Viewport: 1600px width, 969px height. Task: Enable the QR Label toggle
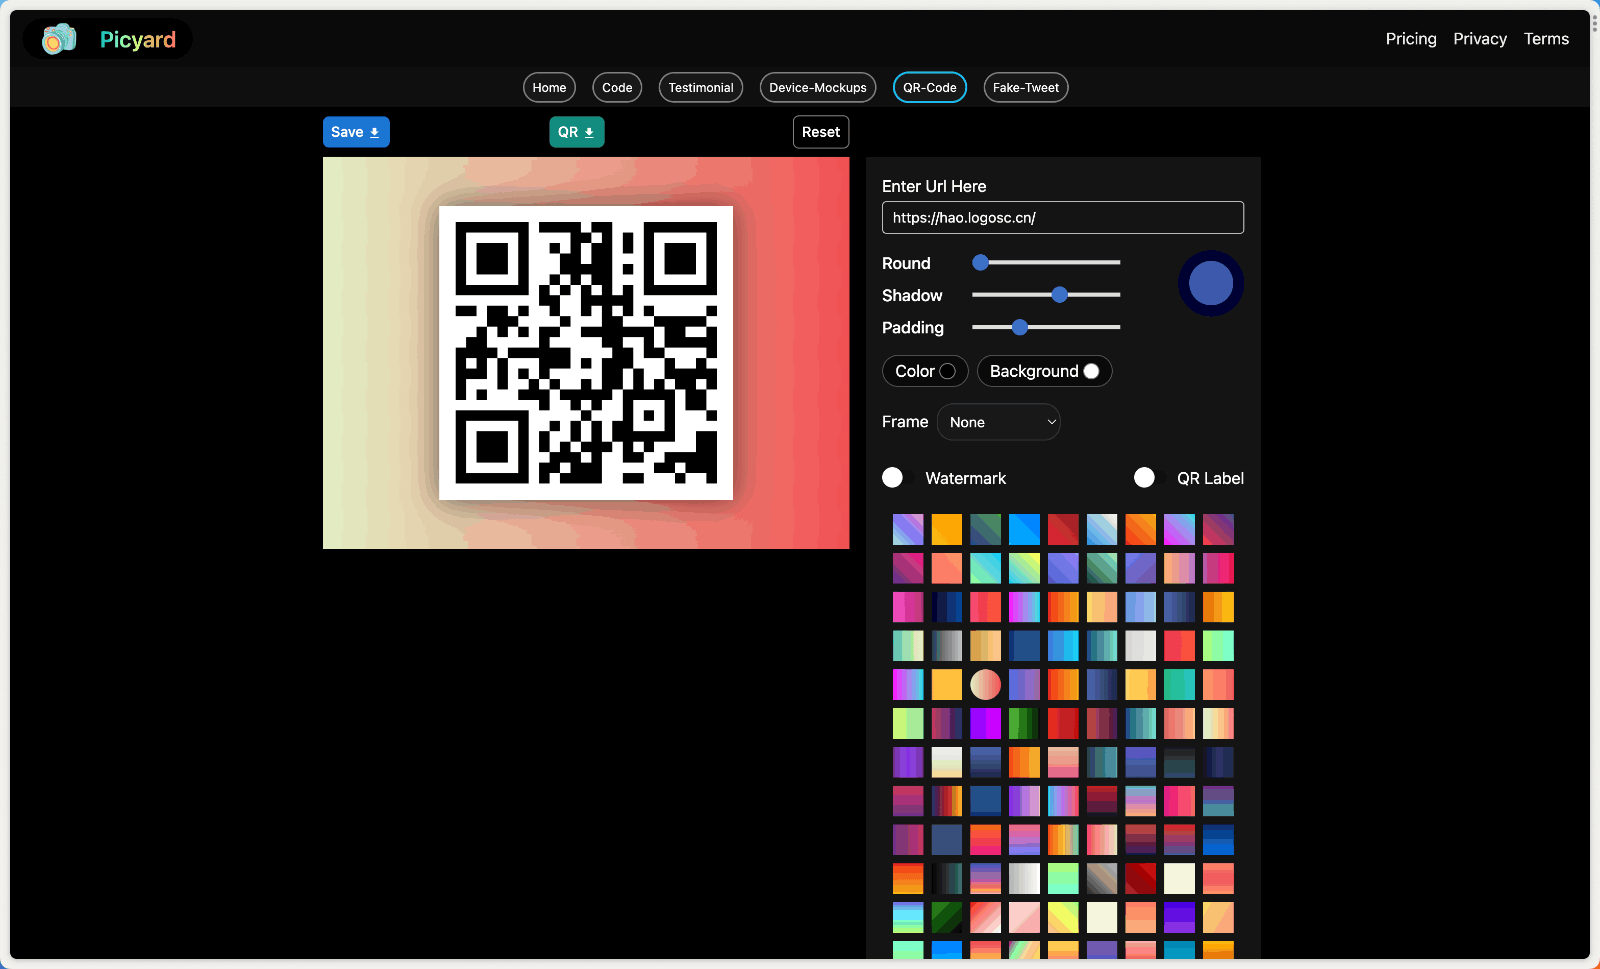[x=1145, y=478]
